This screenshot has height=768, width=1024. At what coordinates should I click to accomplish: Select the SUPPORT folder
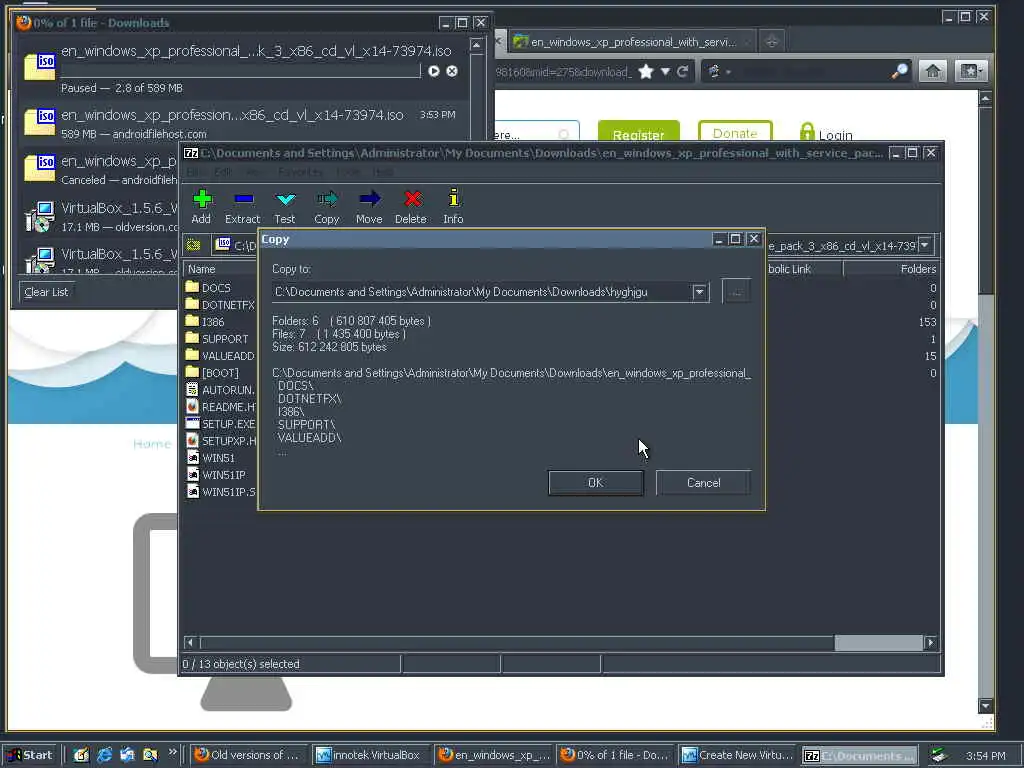pyautogui.click(x=217, y=339)
